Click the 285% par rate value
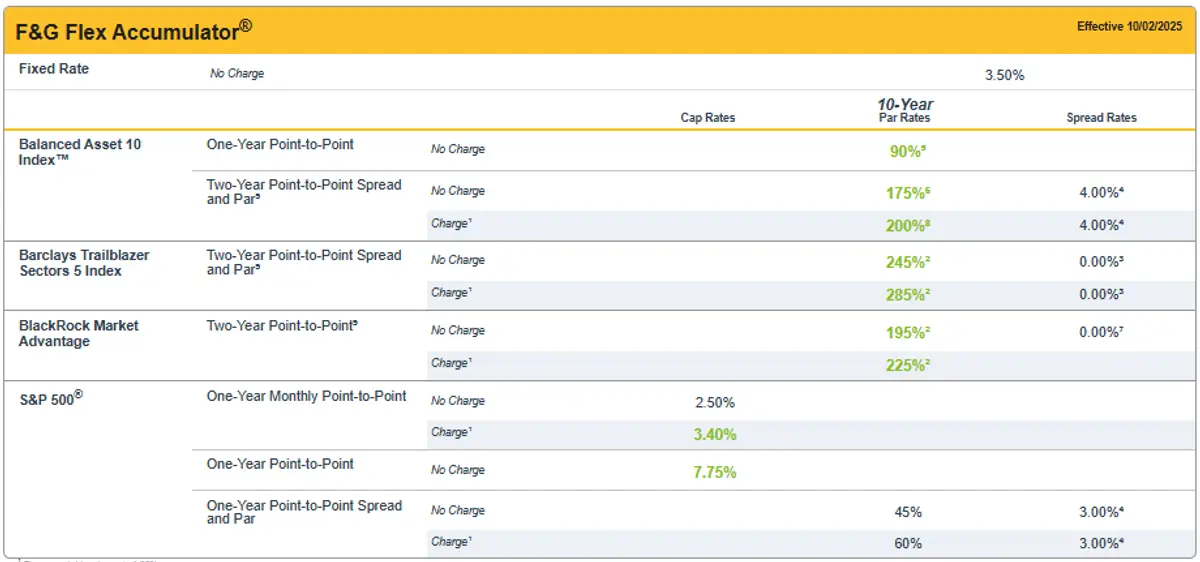 (908, 295)
